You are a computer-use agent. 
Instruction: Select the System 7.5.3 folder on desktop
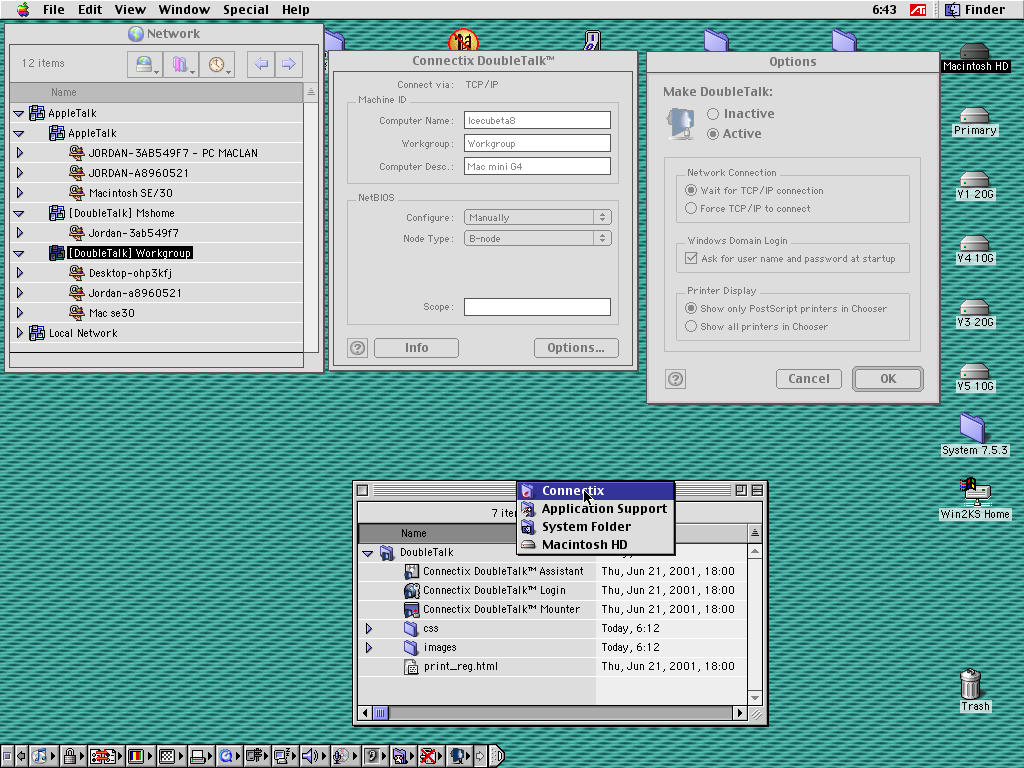click(x=973, y=428)
